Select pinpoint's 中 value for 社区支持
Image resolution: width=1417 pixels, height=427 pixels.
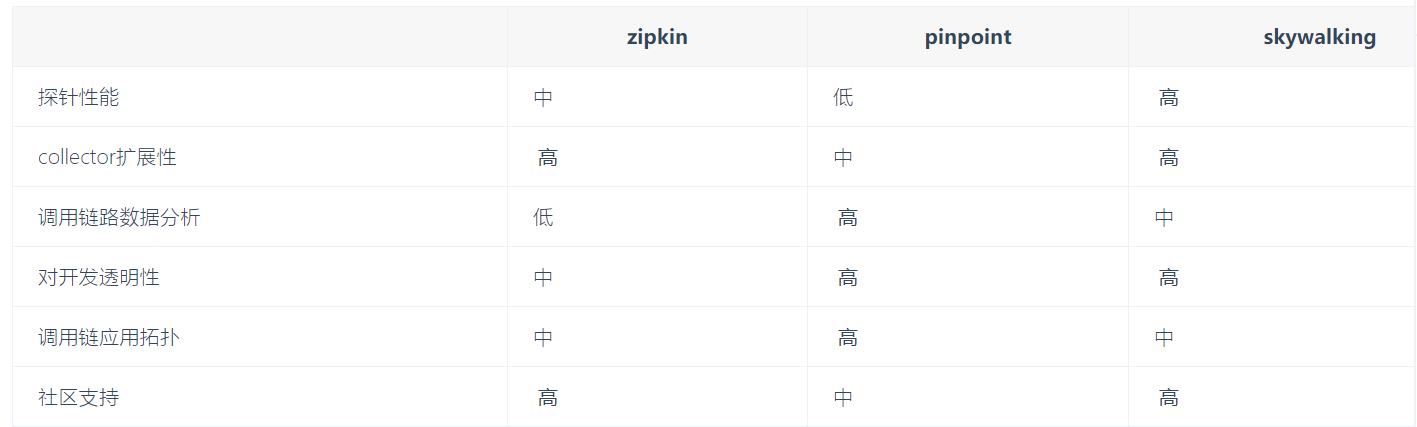tap(843, 397)
